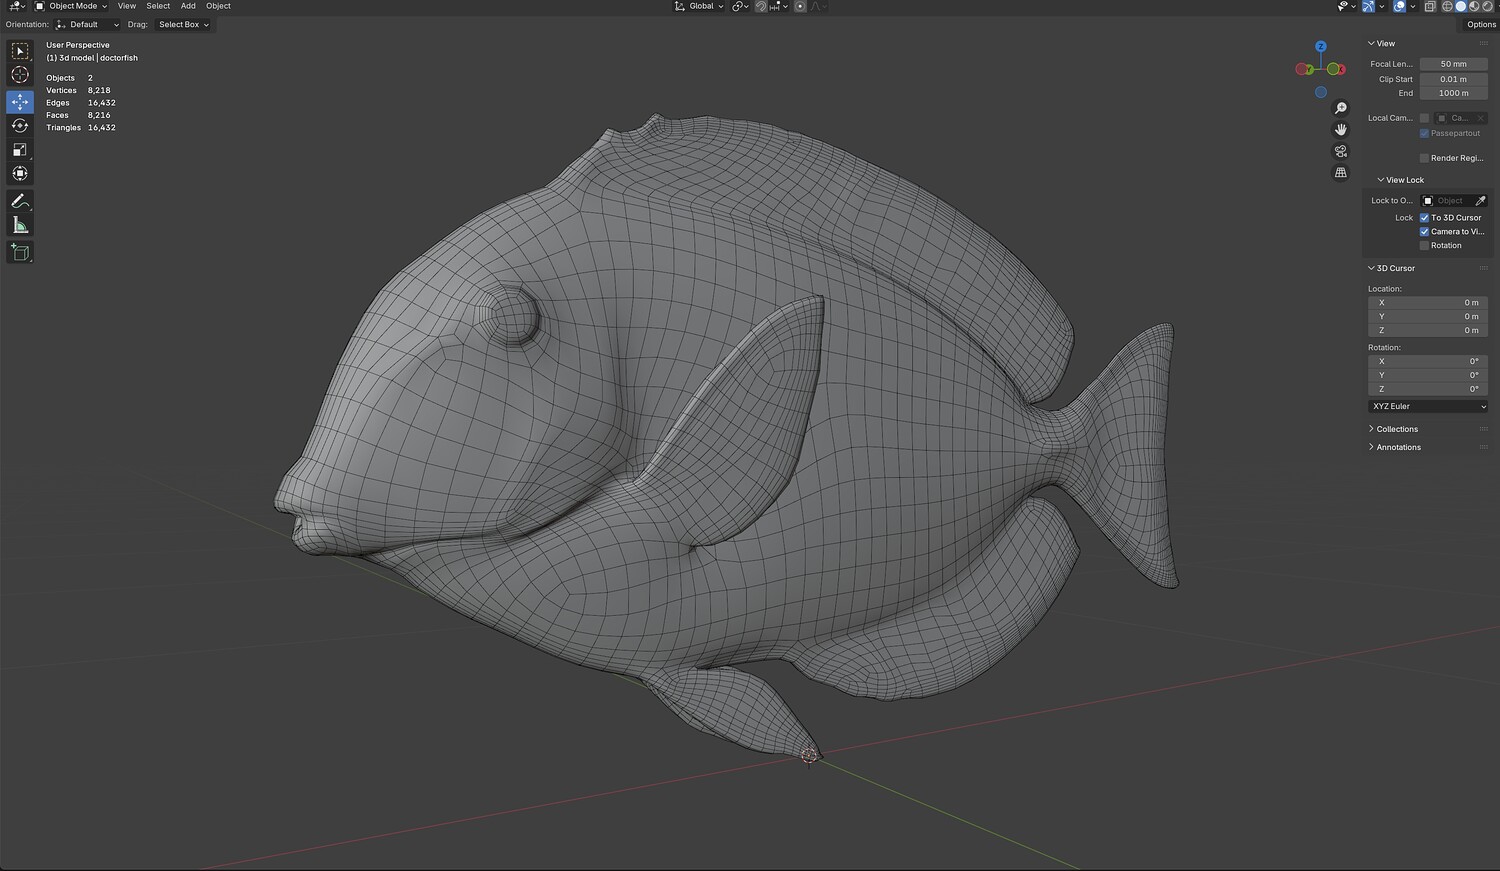Screen dimensions: 1500x871
Task: Switch to rendered viewport shading
Action: [1486, 6]
